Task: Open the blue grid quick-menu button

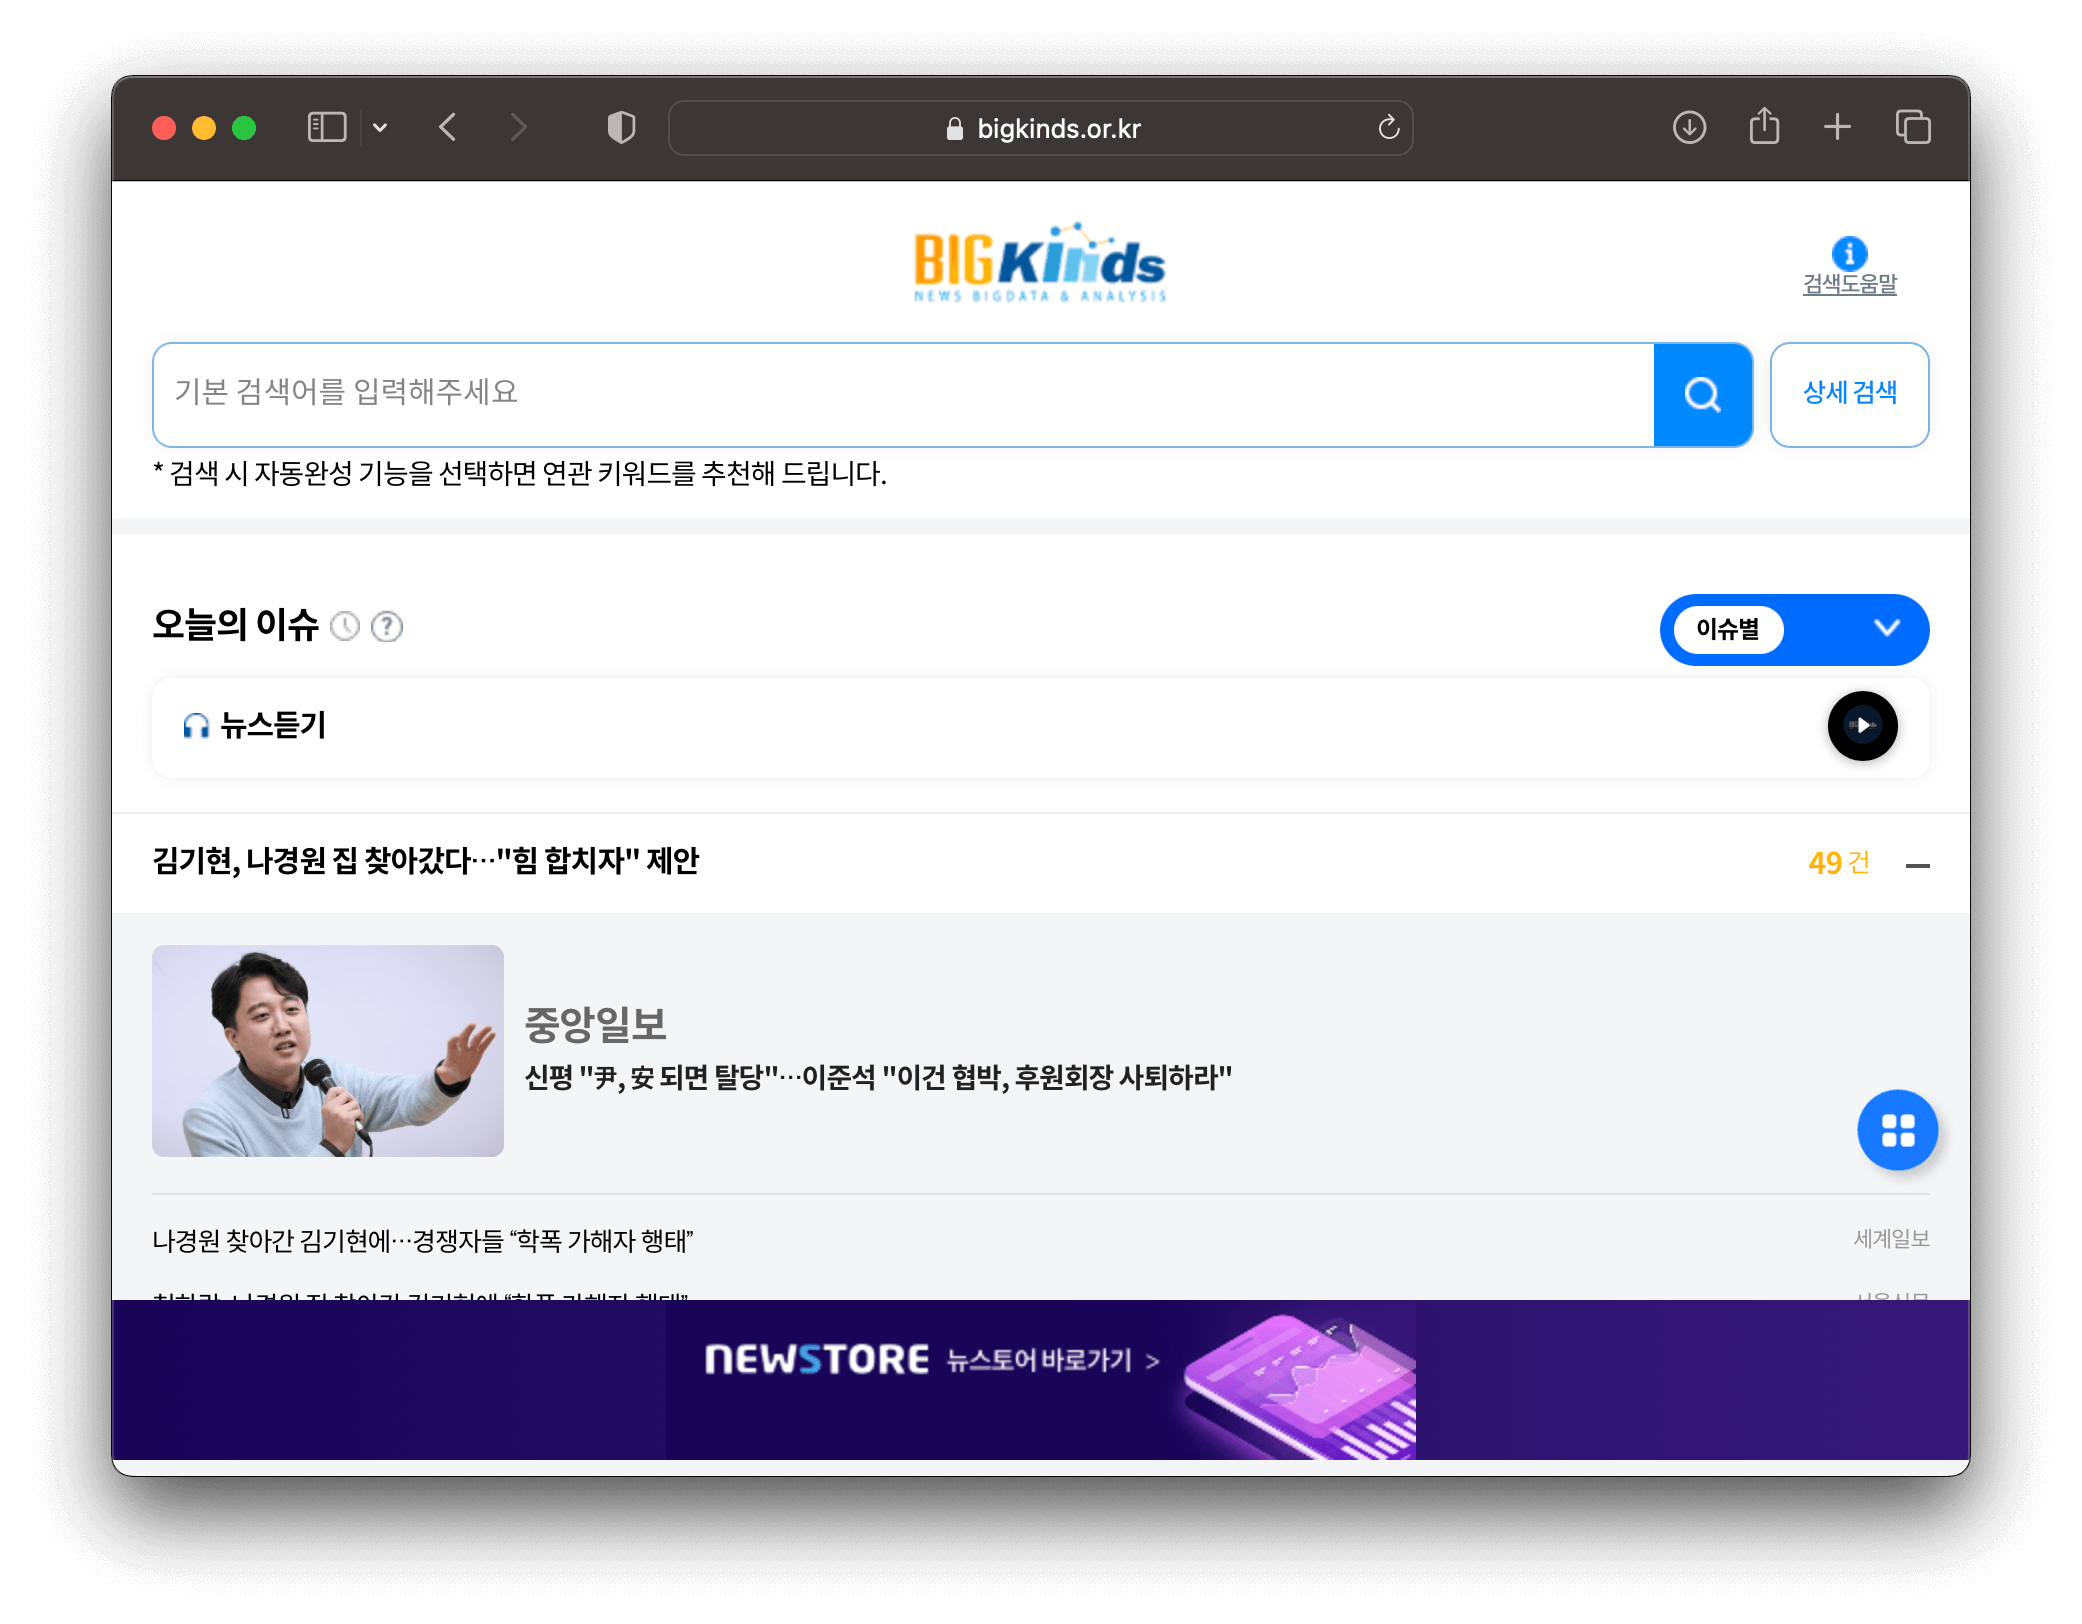Action: point(1897,1130)
